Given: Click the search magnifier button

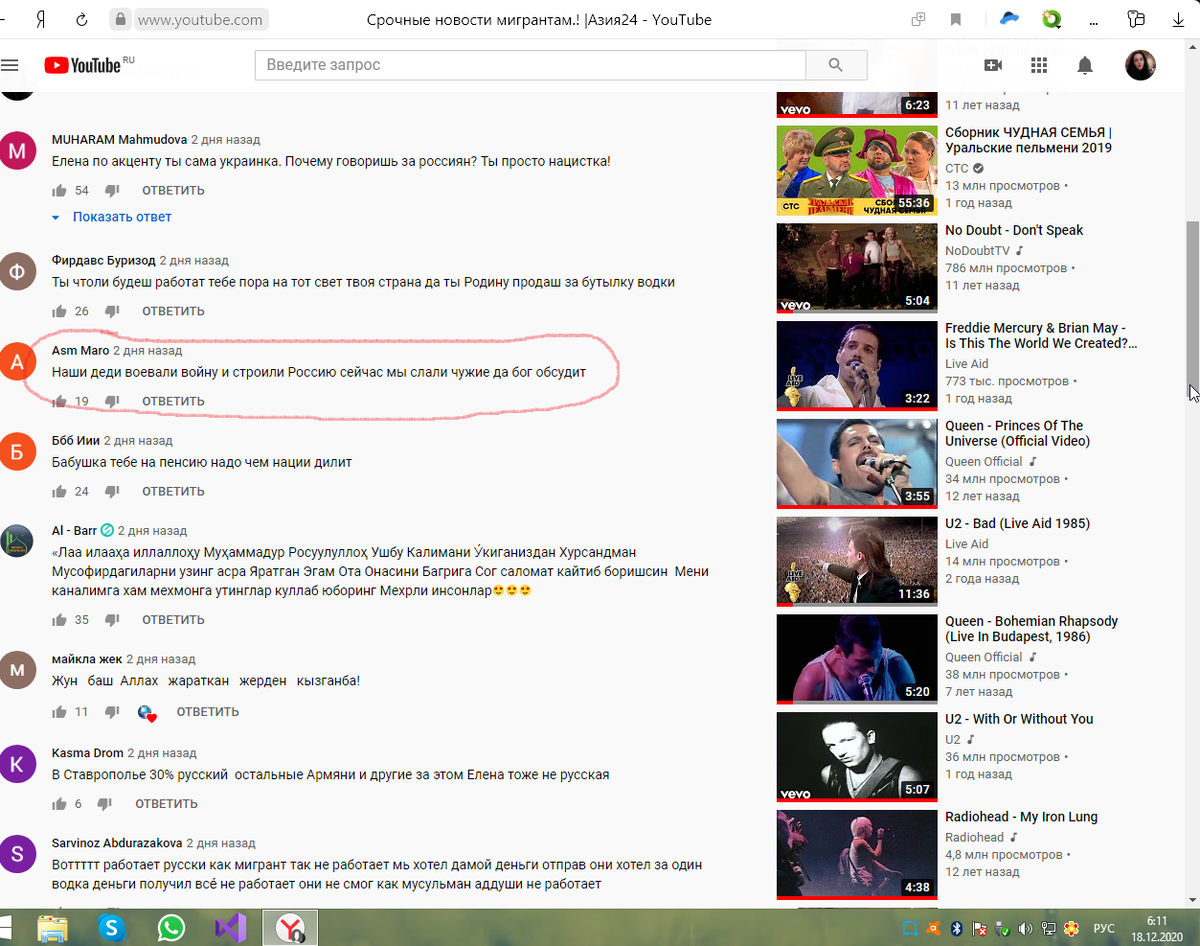Looking at the screenshot, I should [836, 65].
